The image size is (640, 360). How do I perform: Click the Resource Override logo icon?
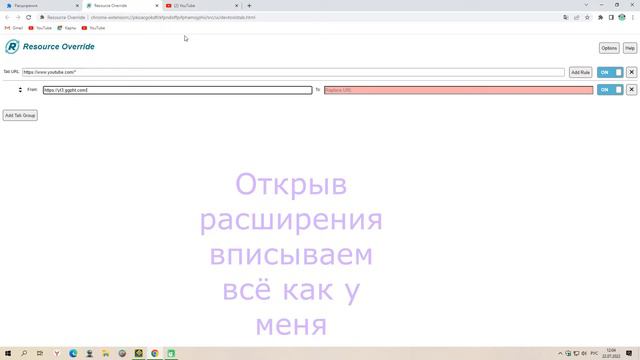pos(12,47)
